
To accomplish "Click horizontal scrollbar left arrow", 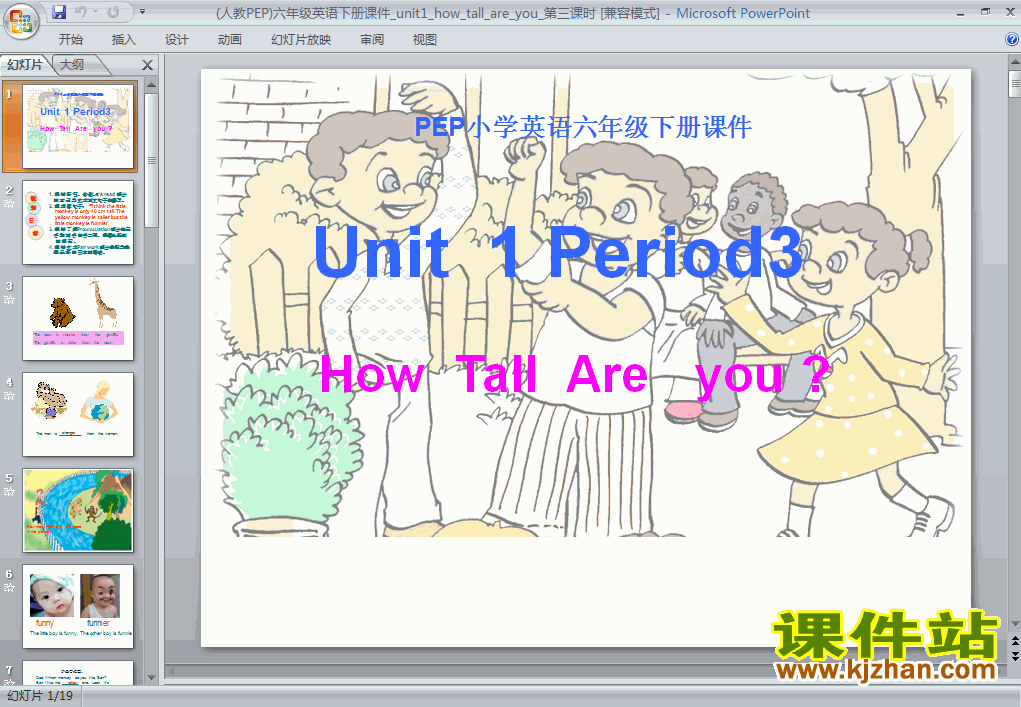I will [x=171, y=671].
